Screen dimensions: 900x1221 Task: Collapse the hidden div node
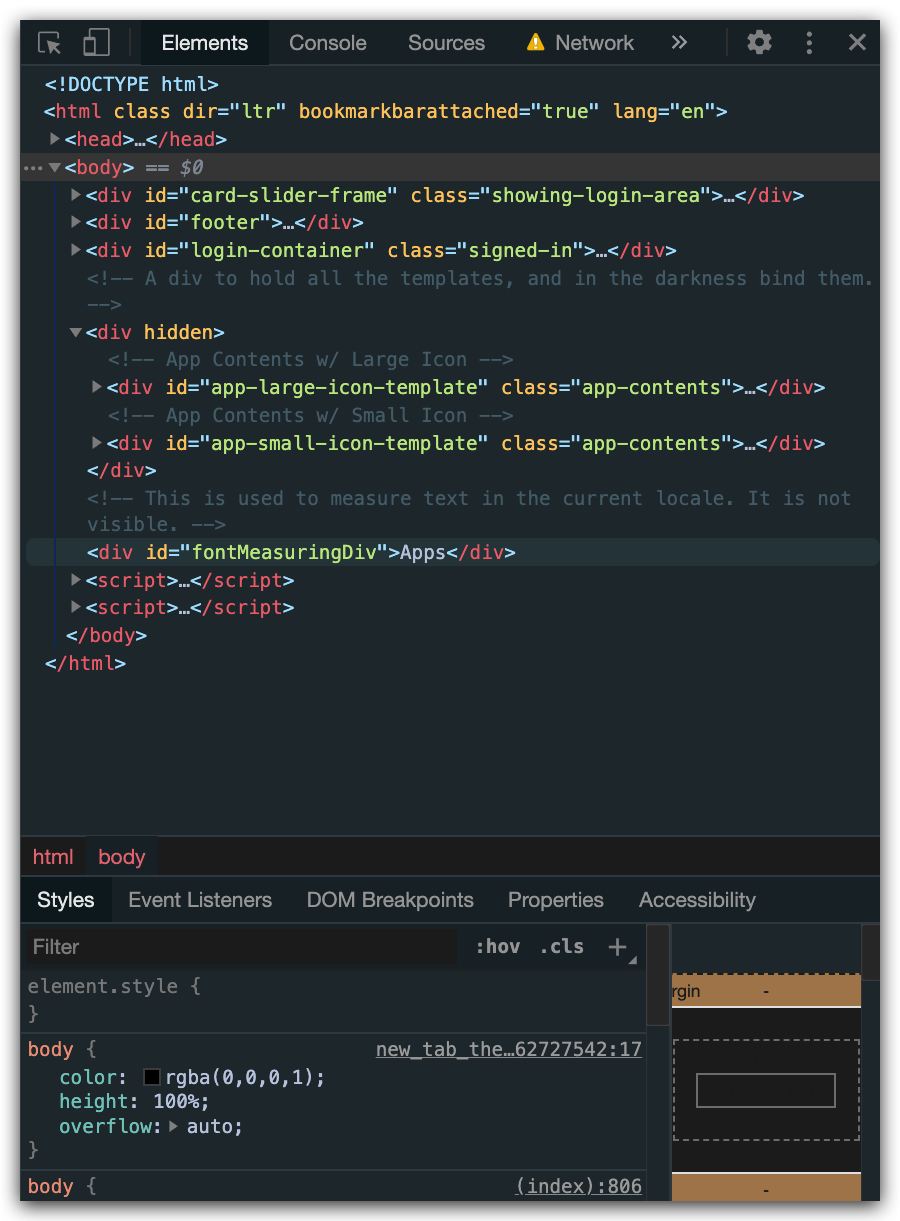coord(76,332)
